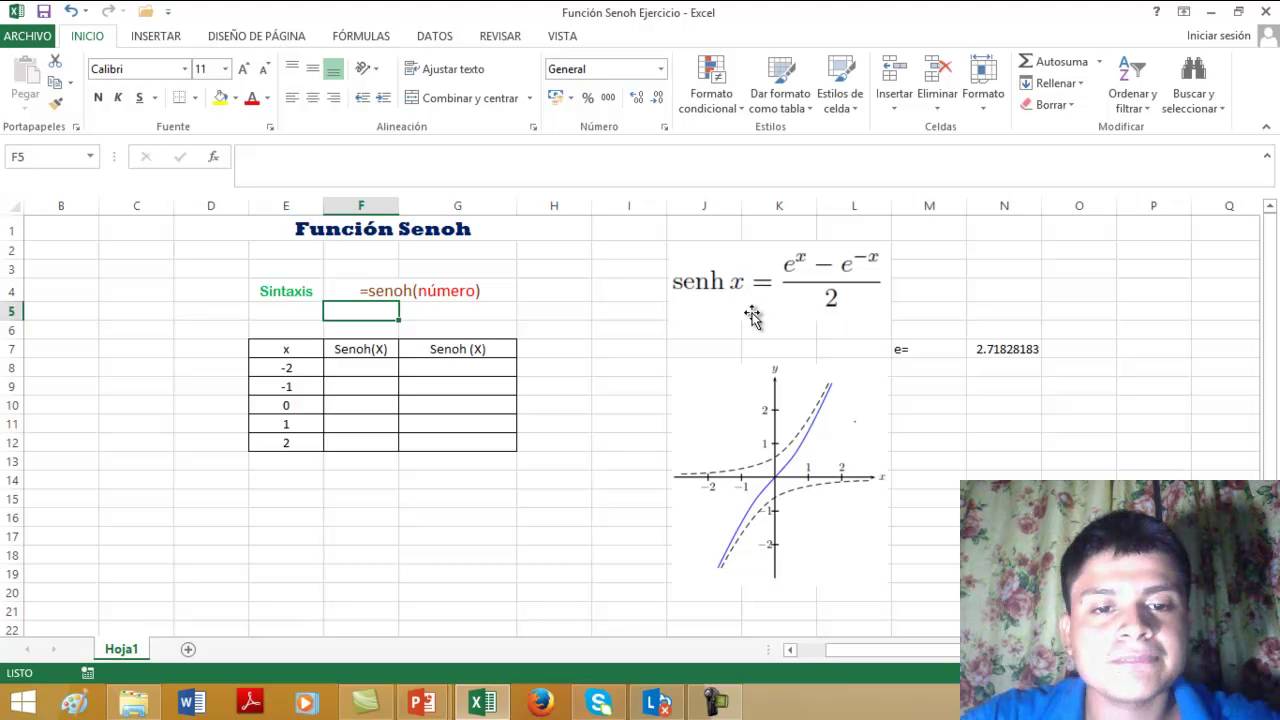Select the Hoja1 sheet tab
This screenshot has height=720, width=1280.
(x=121, y=649)
